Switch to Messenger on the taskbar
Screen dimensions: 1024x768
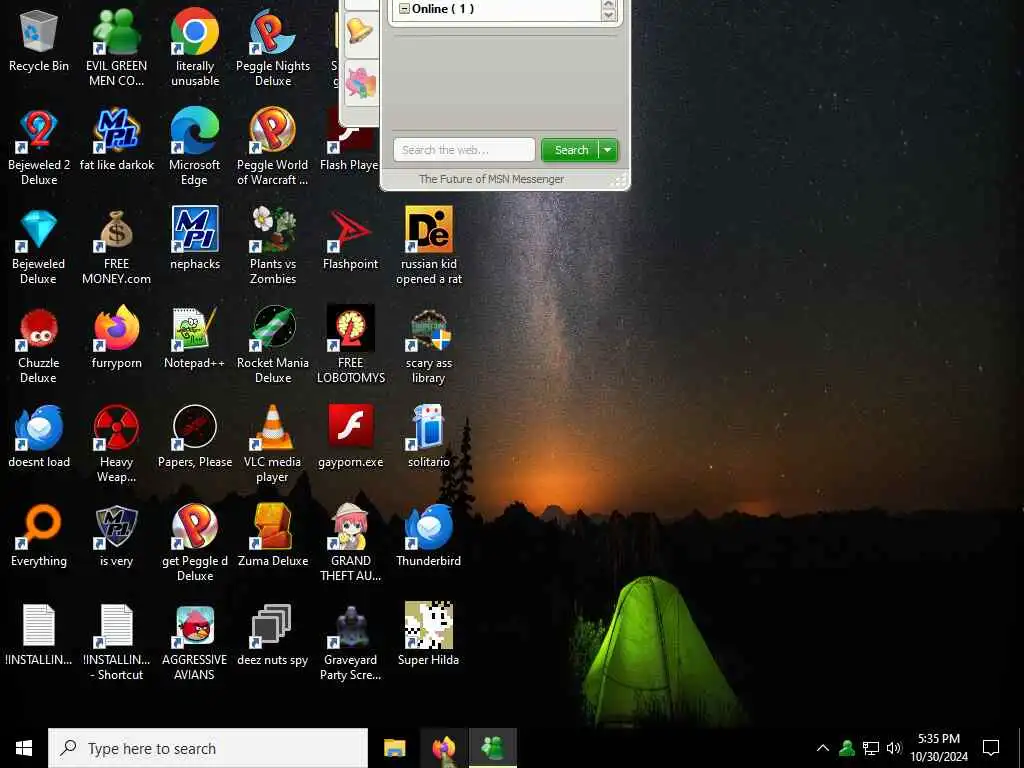point(493,748)
